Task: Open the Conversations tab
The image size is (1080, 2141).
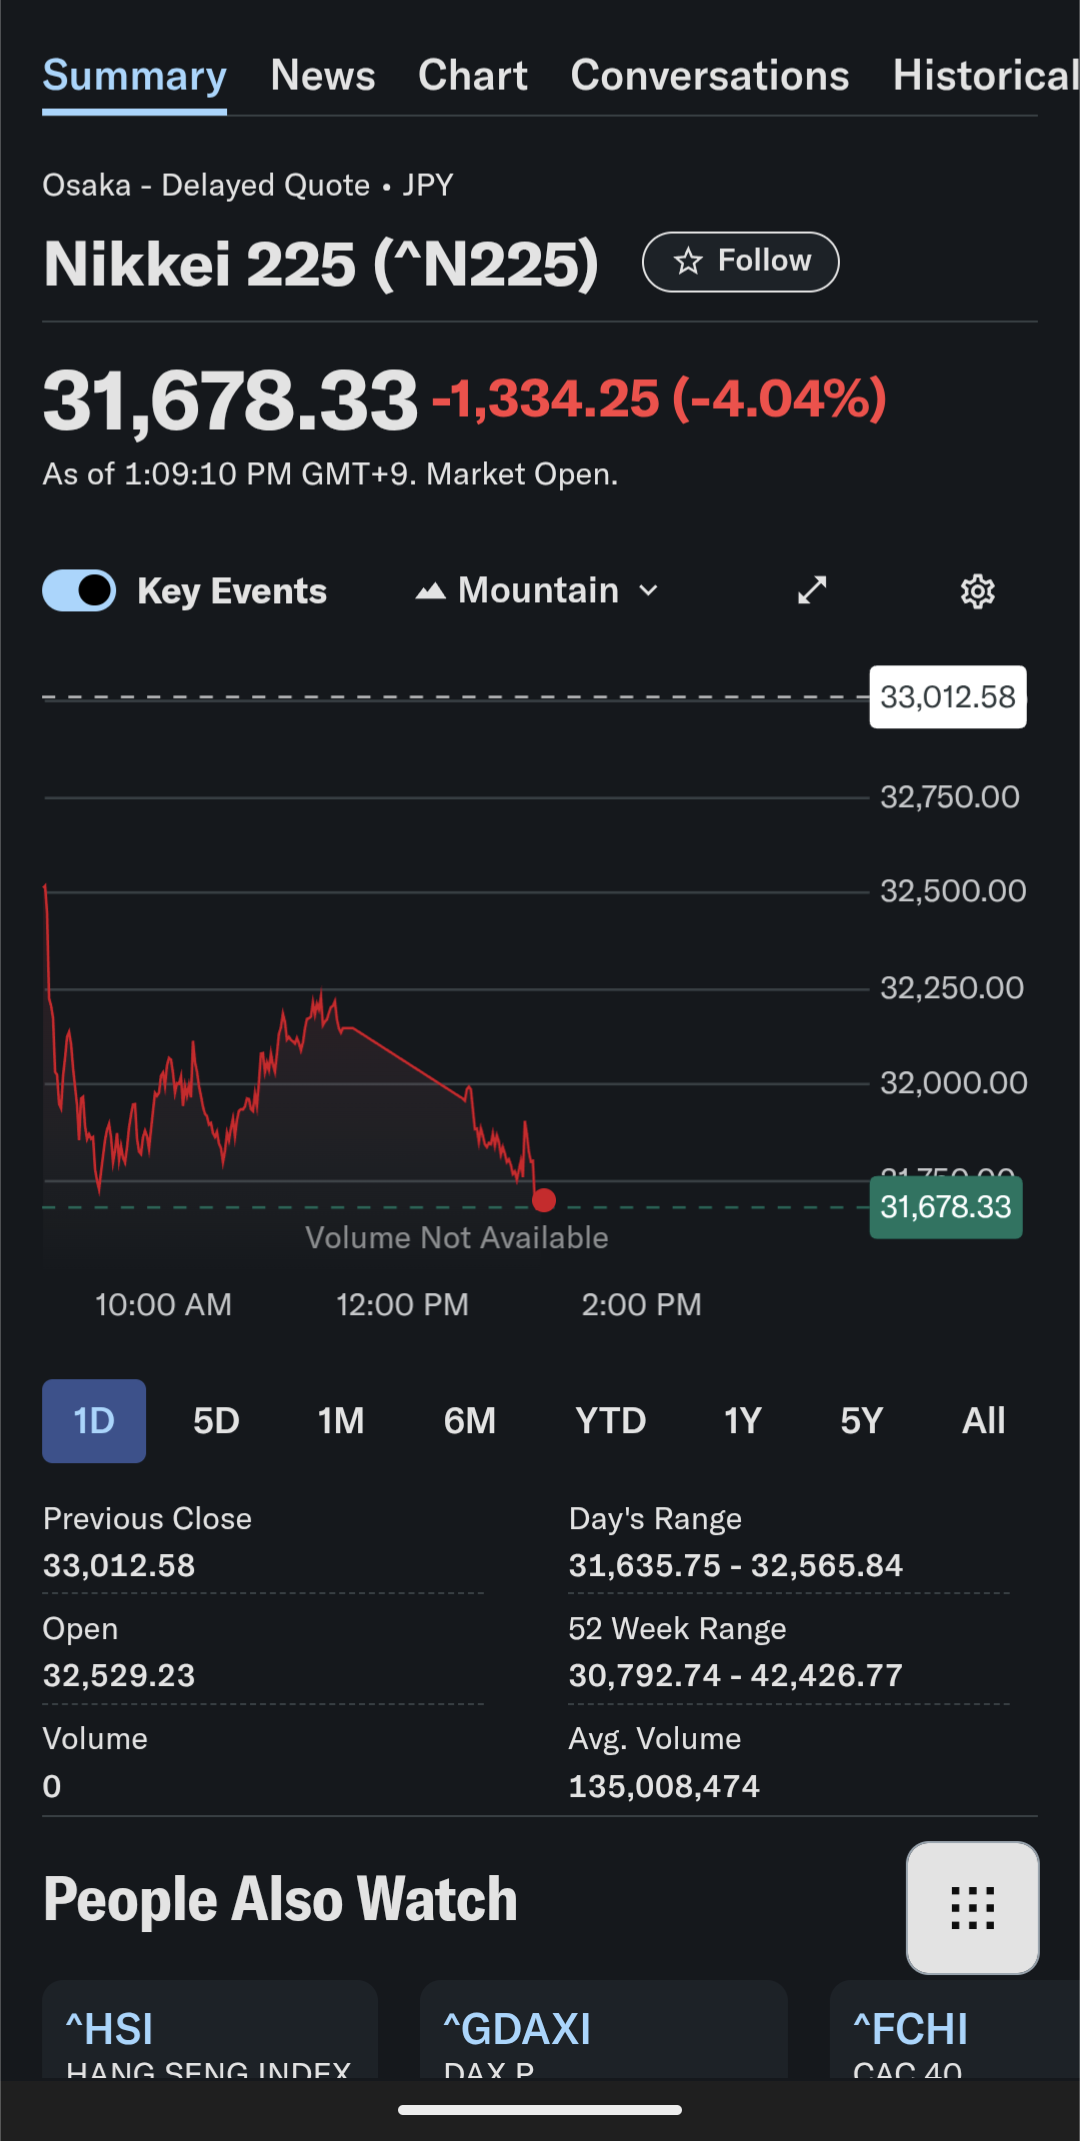Action: [x=710, y=76]
